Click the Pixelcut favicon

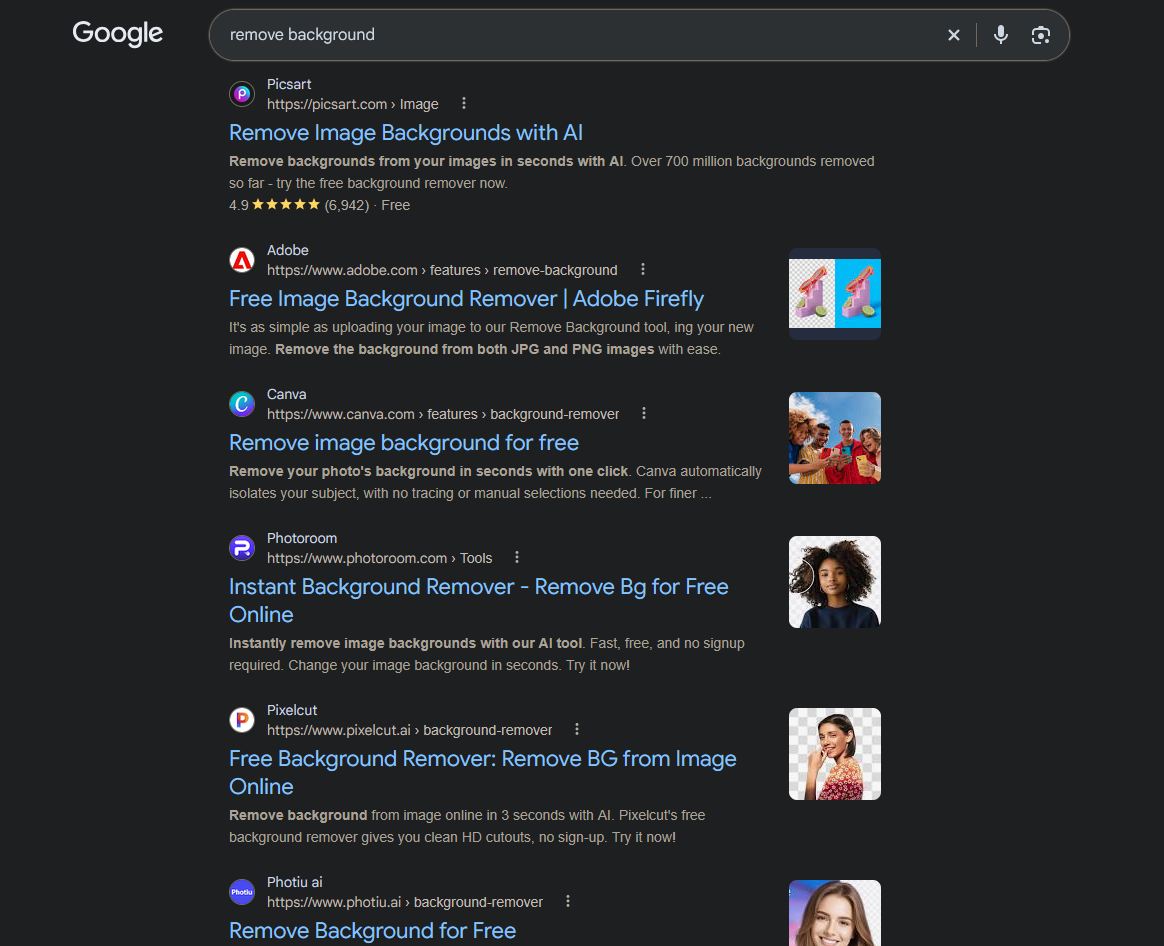tap(242, 720)
